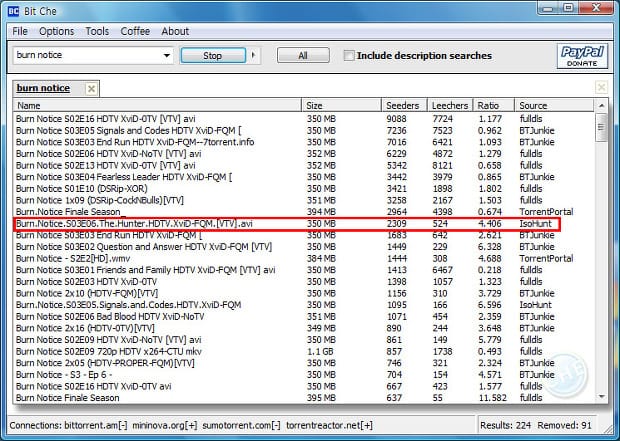
Task: Open the About menu
Action: [175, 31]
